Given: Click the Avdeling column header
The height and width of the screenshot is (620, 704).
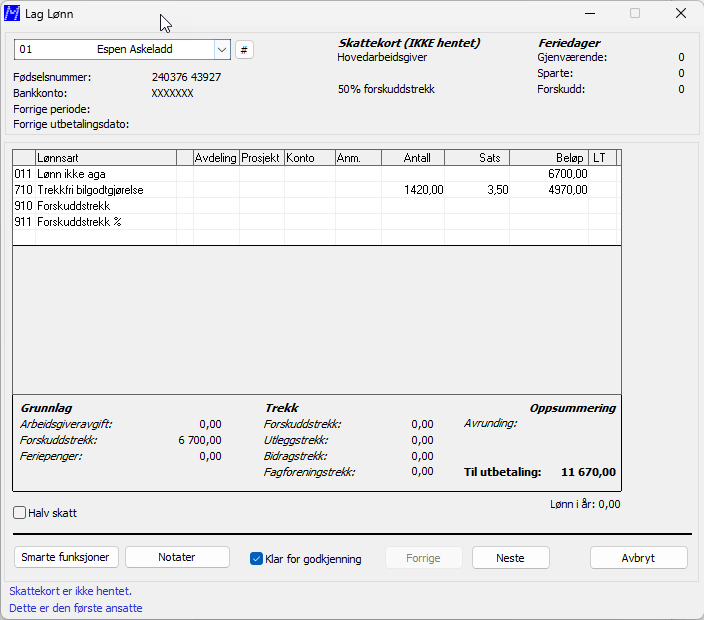Looking at the screenshot, I should [x=216, y=158].
